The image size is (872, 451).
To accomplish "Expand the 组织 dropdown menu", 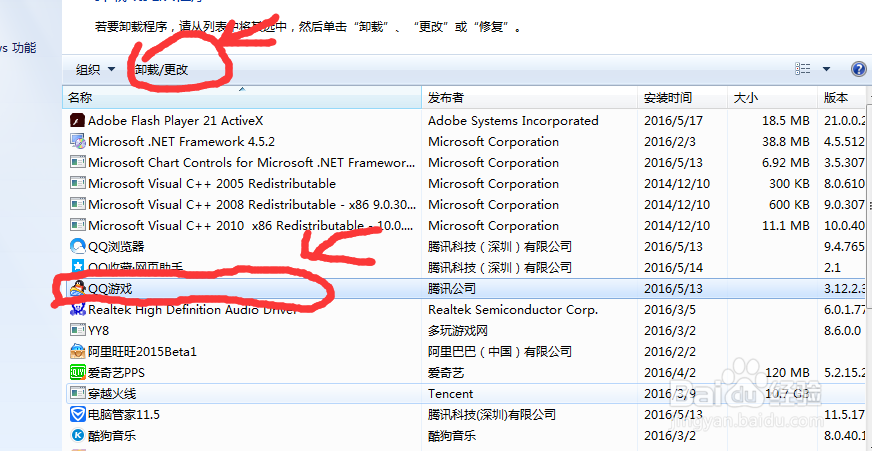I will 95,69.
